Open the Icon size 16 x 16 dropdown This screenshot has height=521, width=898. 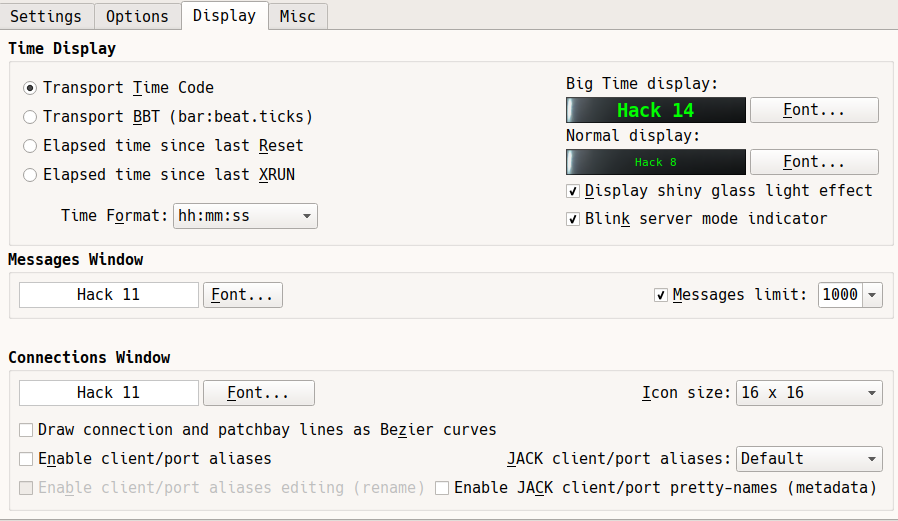coord(809,393)
